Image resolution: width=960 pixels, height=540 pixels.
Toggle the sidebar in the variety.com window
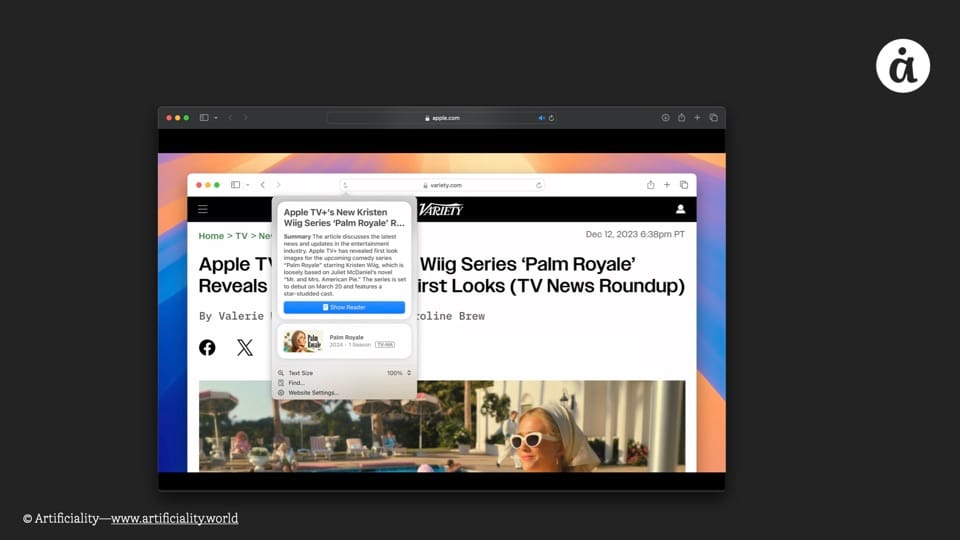(235, 185)
